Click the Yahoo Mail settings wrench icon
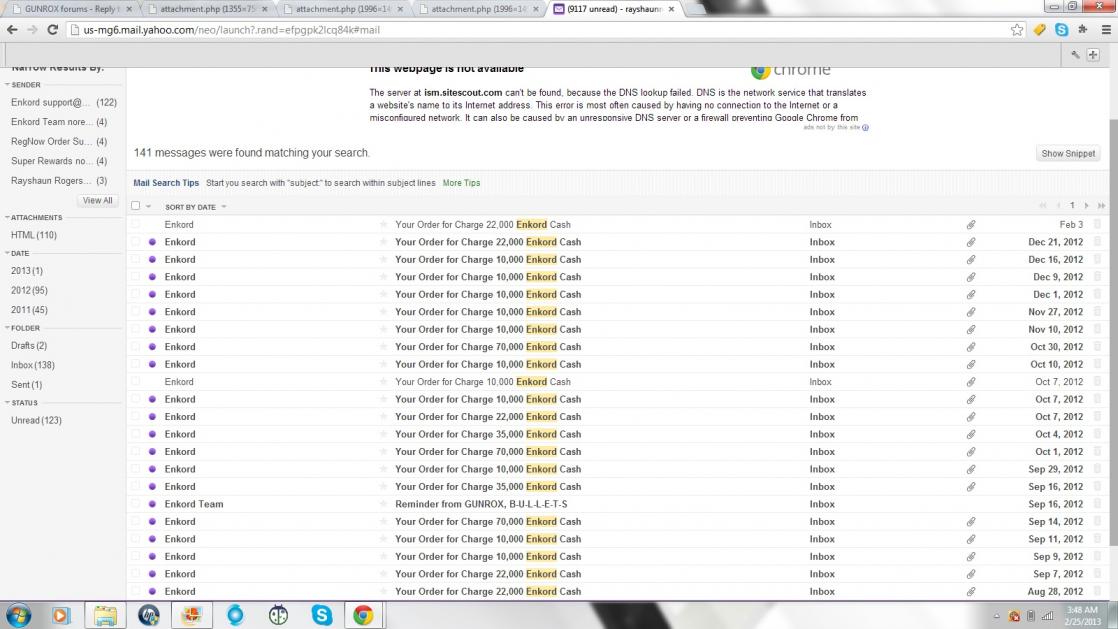The height and width of the screenshot is (629, 1118). pyautogui.click(x=1075, y=55)
